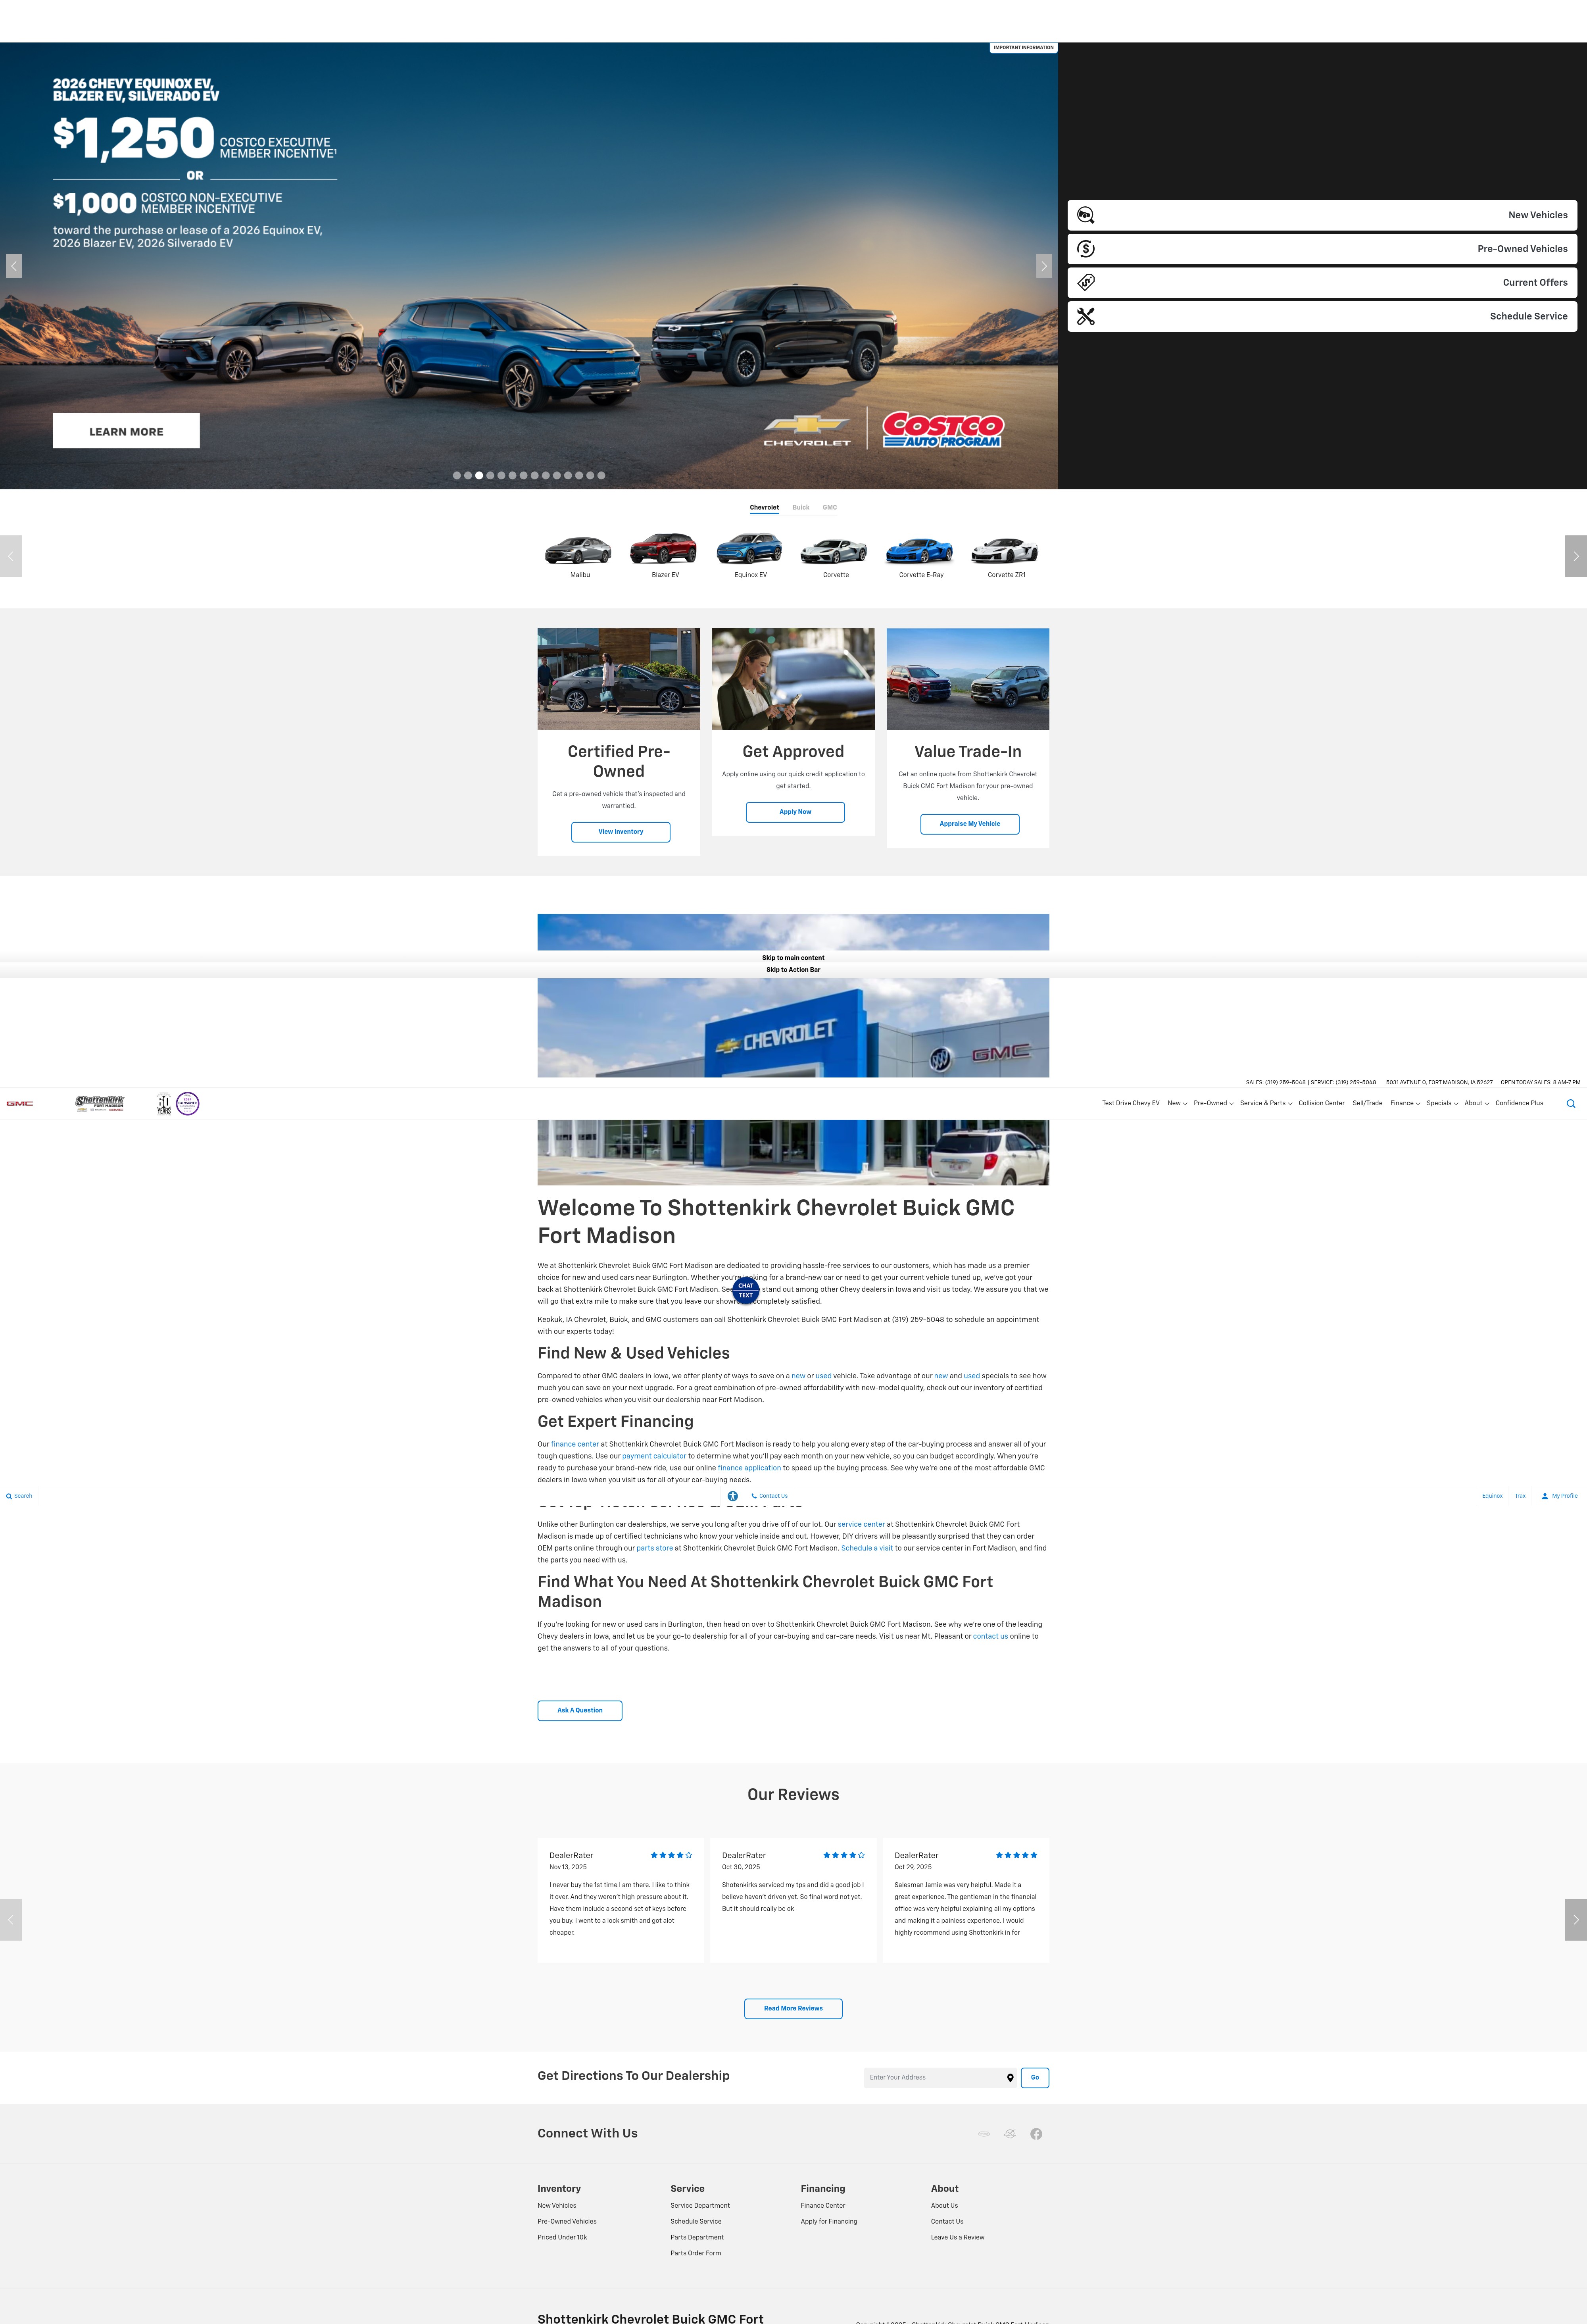
Task: Select the GMC brand tab
Action: point(830,508)
